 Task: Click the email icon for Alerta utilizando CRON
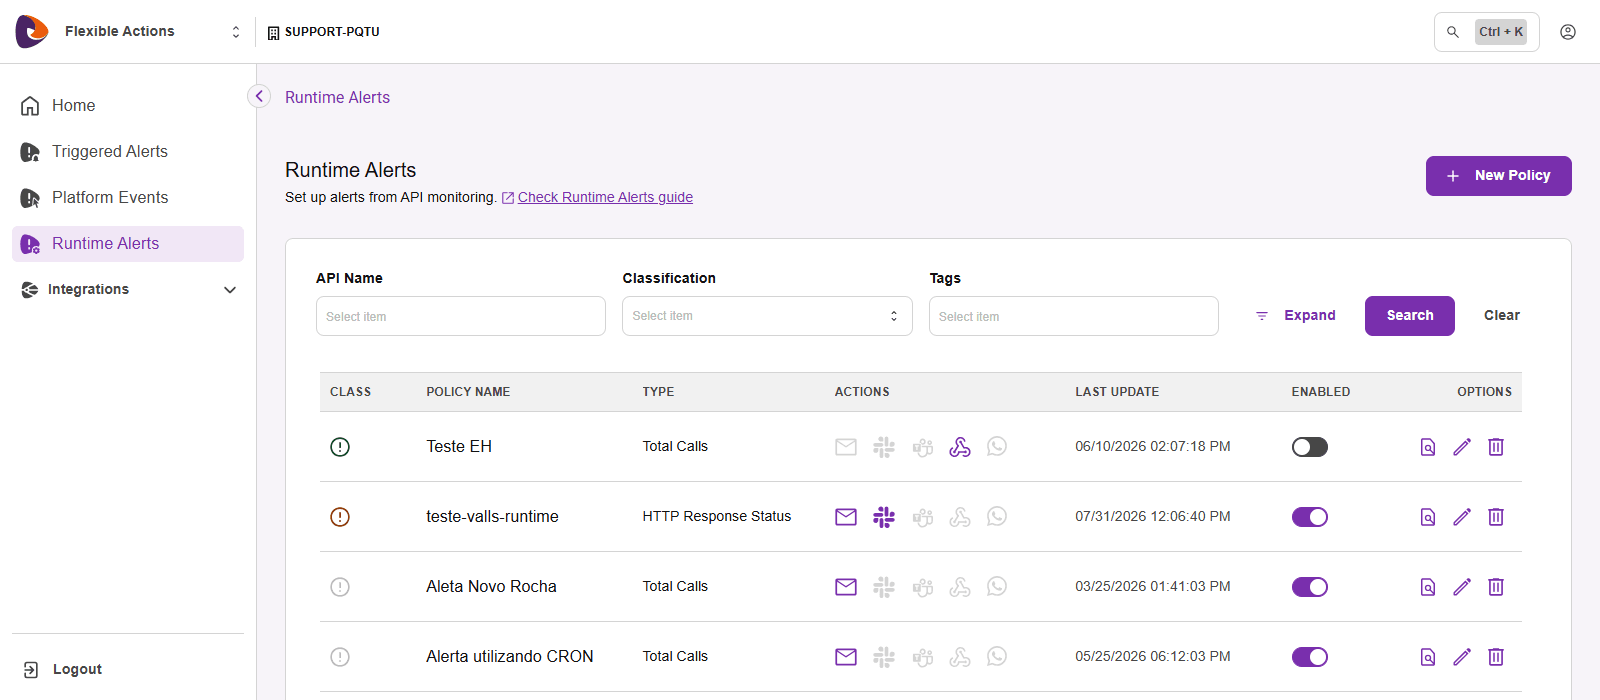(x=846, y=657)
